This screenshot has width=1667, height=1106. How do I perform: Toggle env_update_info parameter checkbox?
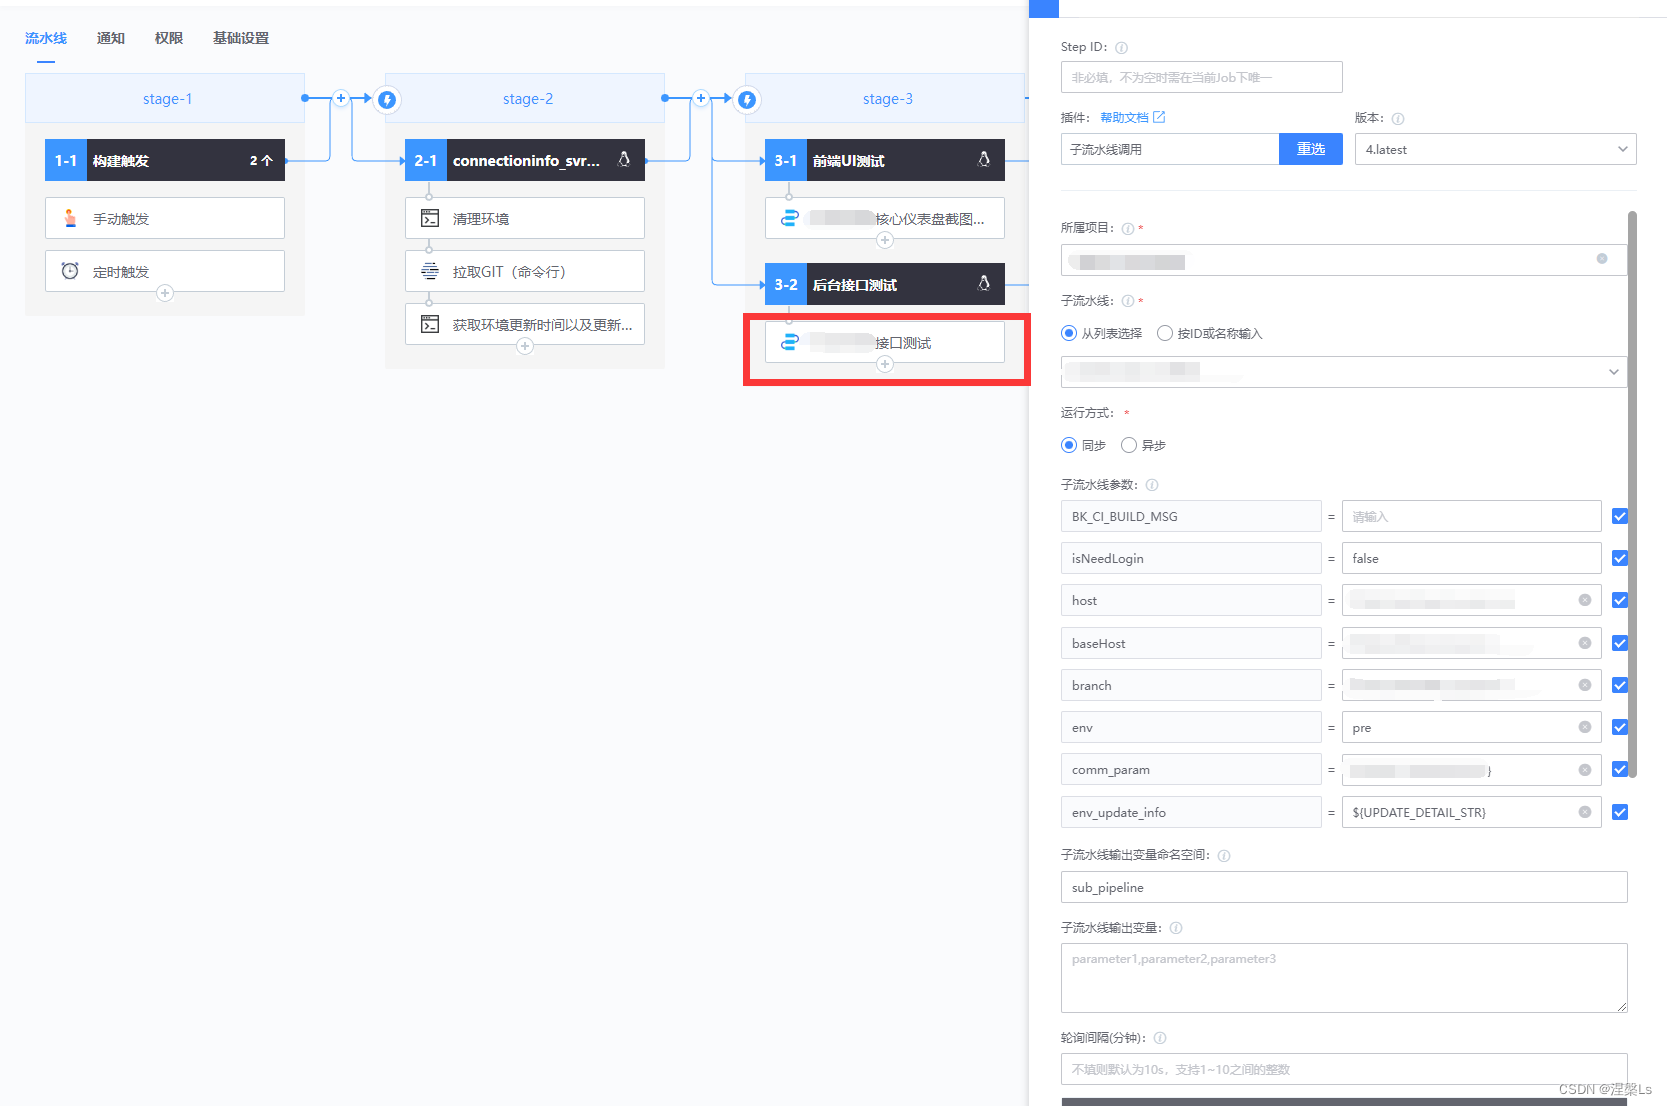[1620, 812]
